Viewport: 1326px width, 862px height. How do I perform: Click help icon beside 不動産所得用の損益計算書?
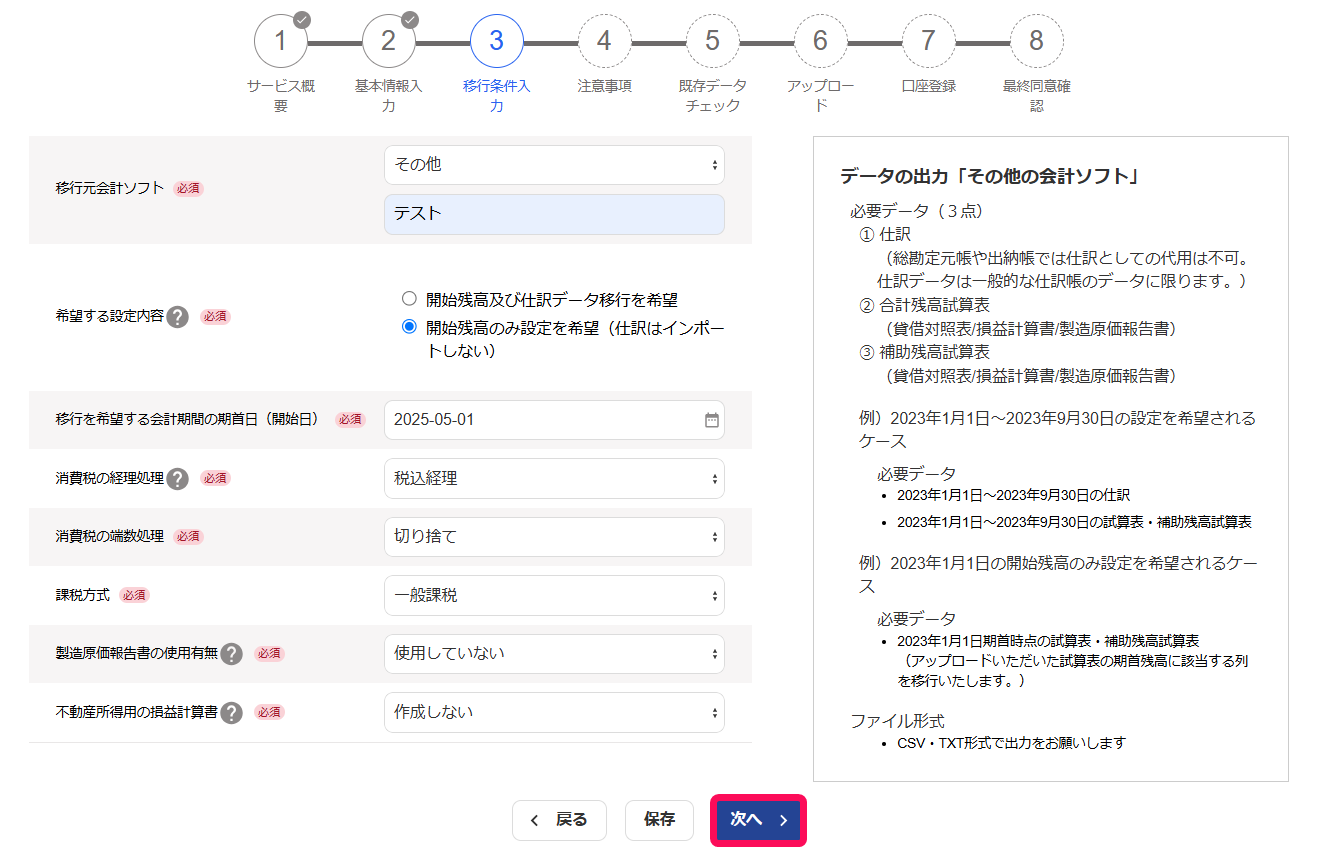click(232, 713)
